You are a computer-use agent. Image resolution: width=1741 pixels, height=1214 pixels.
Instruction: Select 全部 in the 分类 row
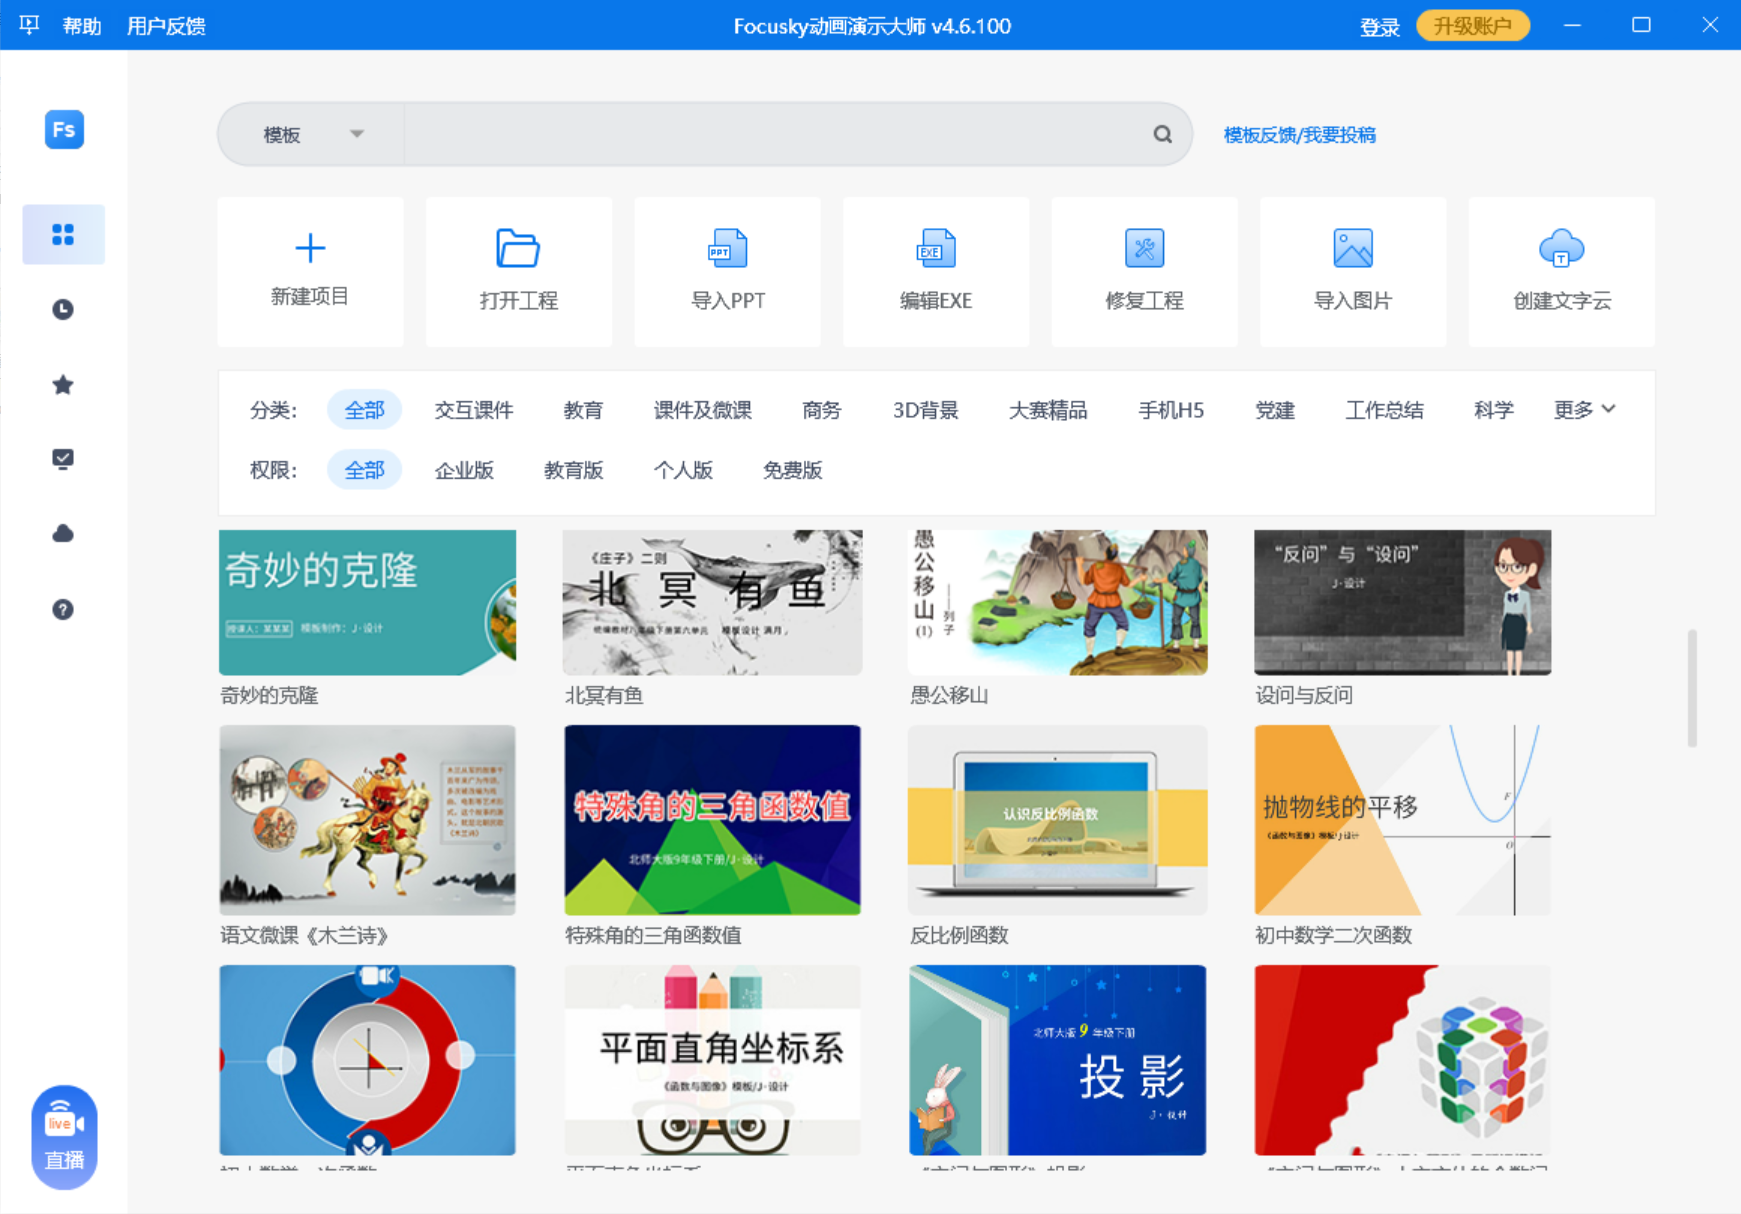[x=364, y=410]
